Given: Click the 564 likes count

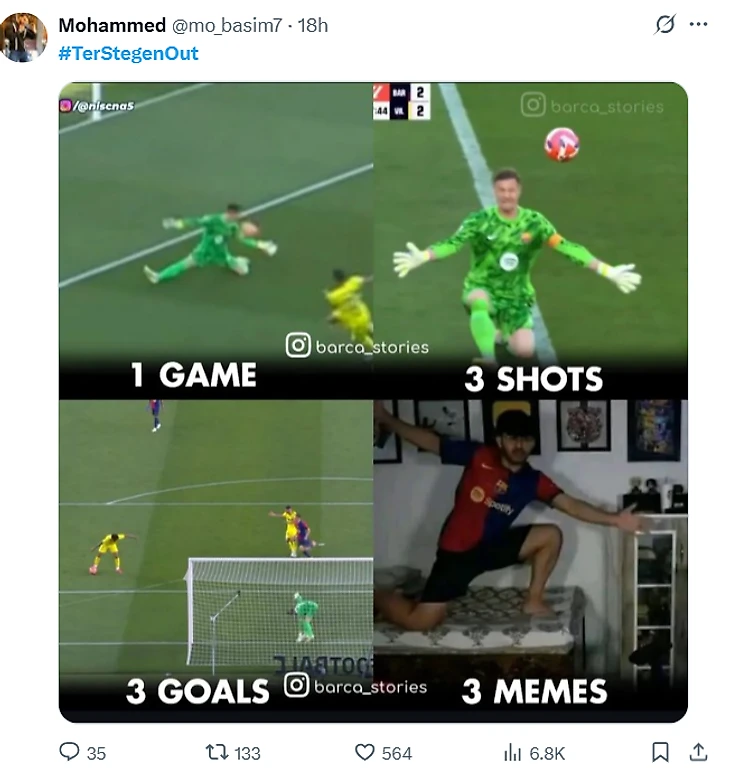Looking at the screenshot, I should (397, 753).
